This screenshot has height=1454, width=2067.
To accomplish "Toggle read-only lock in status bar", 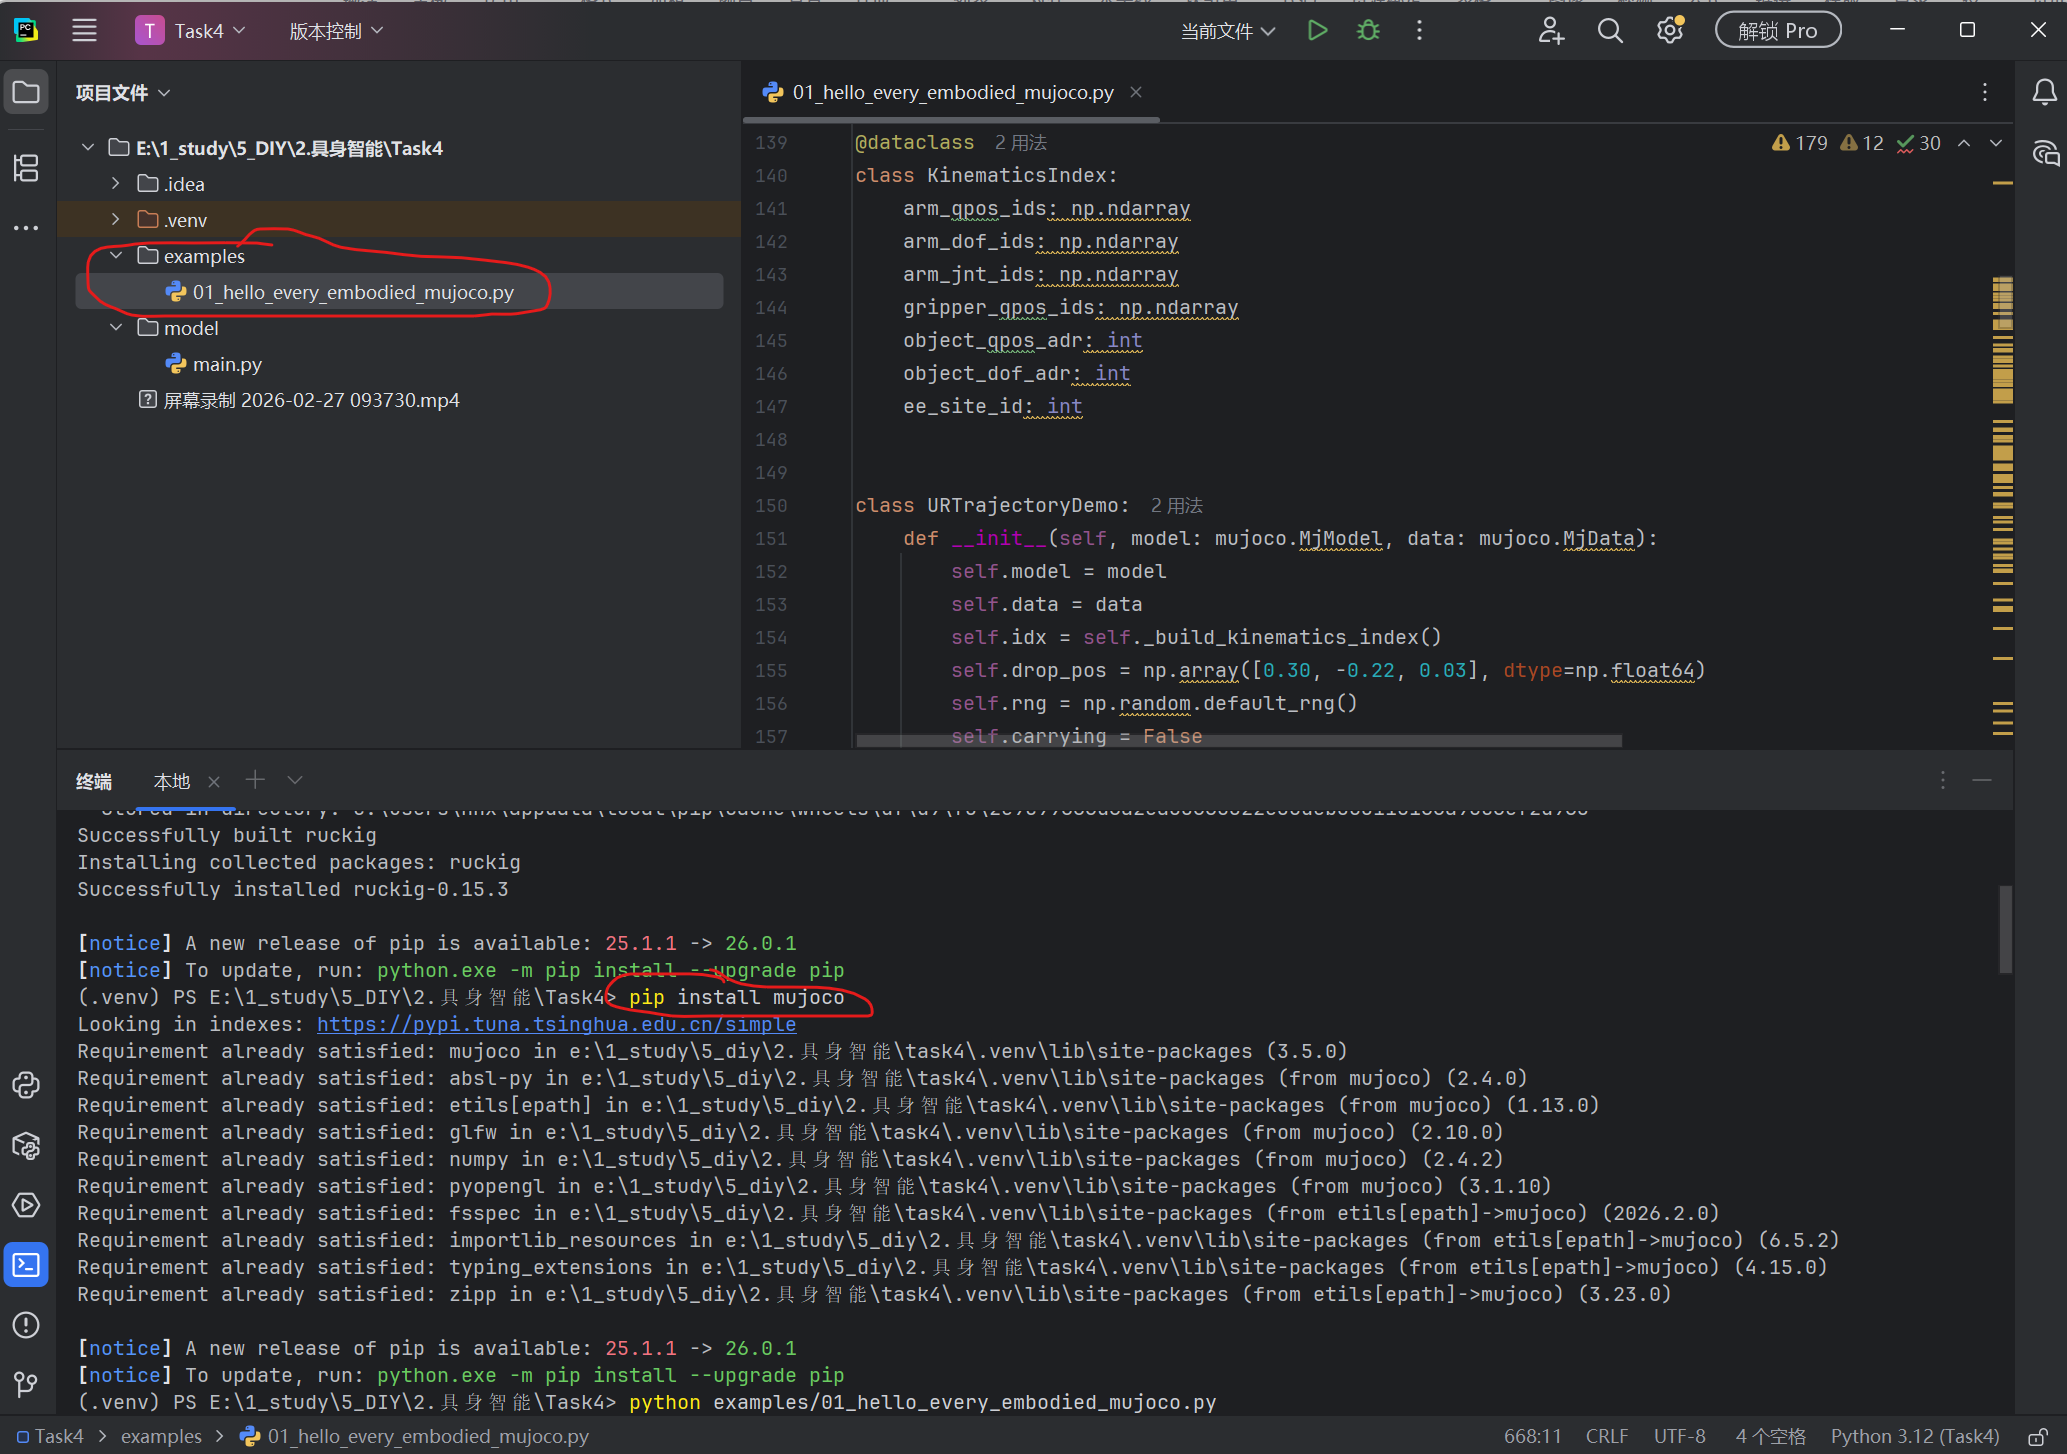I will [2037, 1437].
